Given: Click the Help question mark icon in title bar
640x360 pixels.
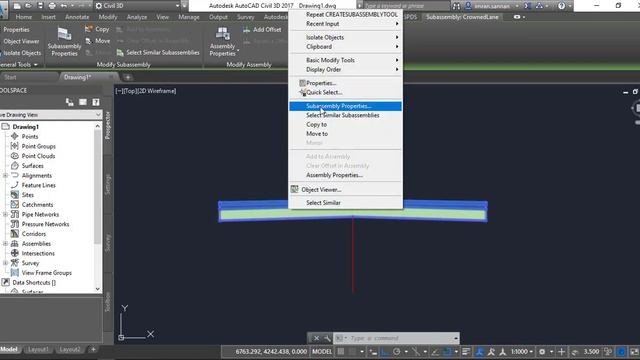Looking at the screenshot, I should click(562, 6).
